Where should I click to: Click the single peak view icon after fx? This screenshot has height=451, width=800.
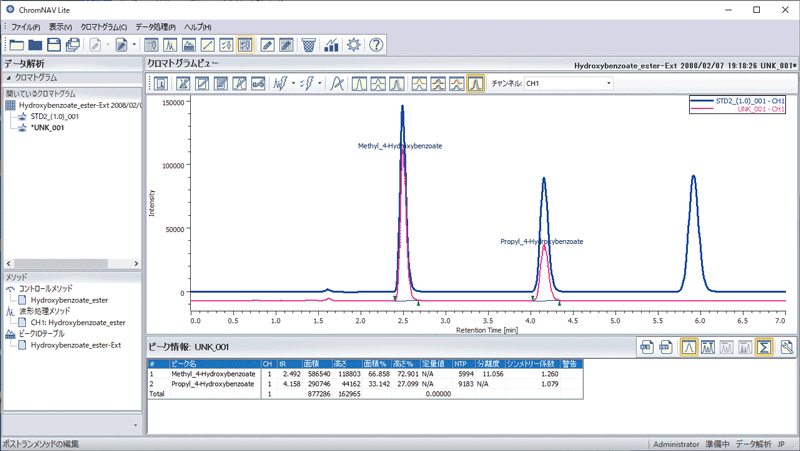[x=359, y=84]
